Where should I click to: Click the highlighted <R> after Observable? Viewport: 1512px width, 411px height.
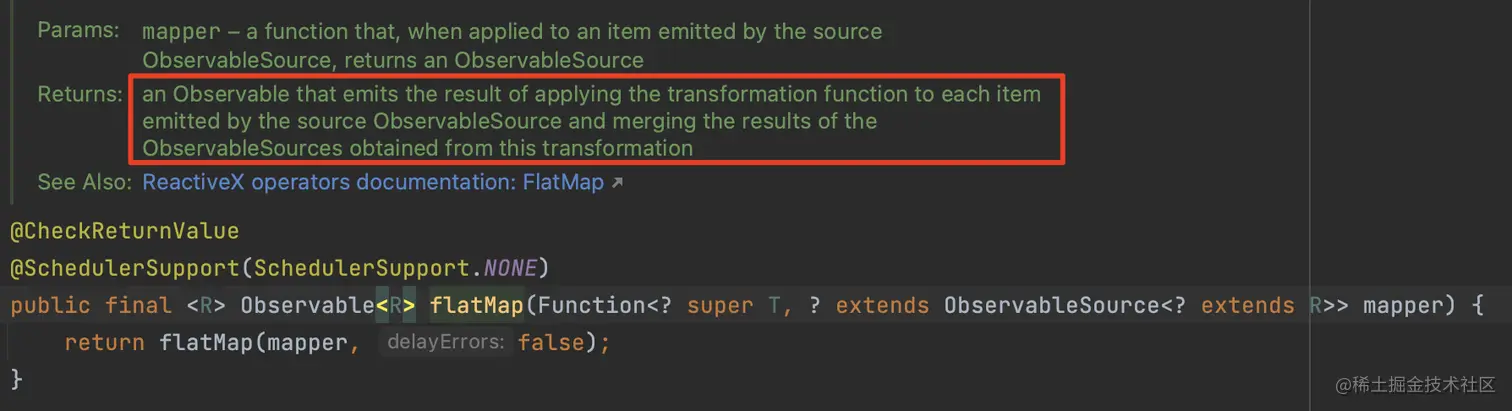(x=396, y=305)
